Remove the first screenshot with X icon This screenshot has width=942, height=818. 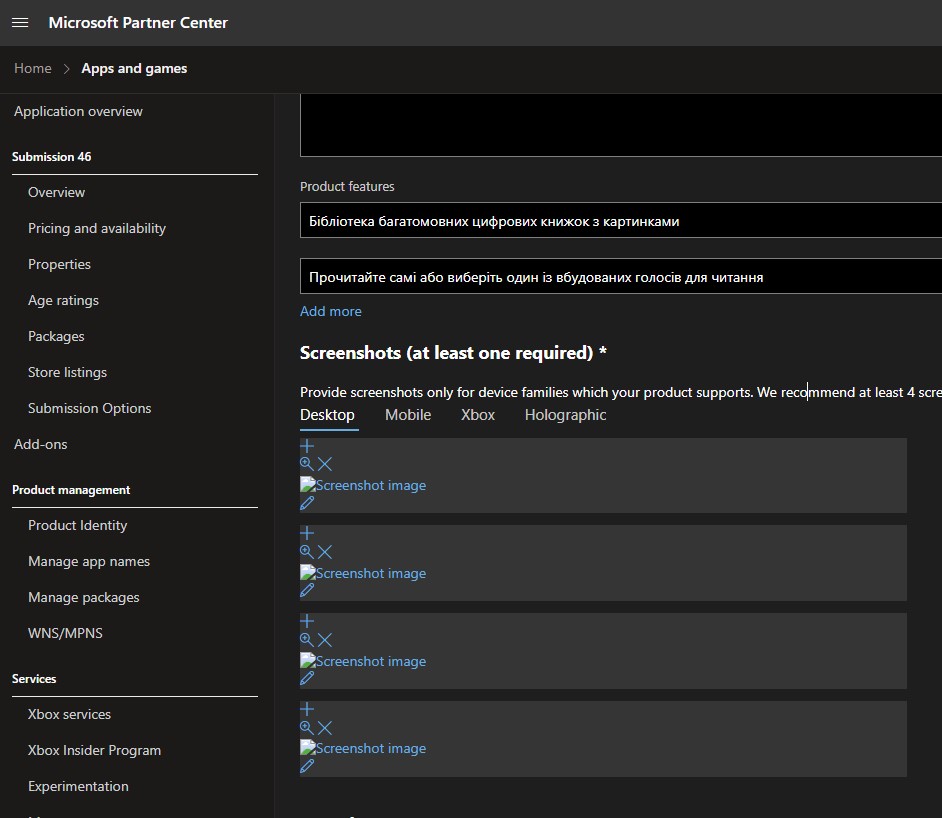pos(325,464)
